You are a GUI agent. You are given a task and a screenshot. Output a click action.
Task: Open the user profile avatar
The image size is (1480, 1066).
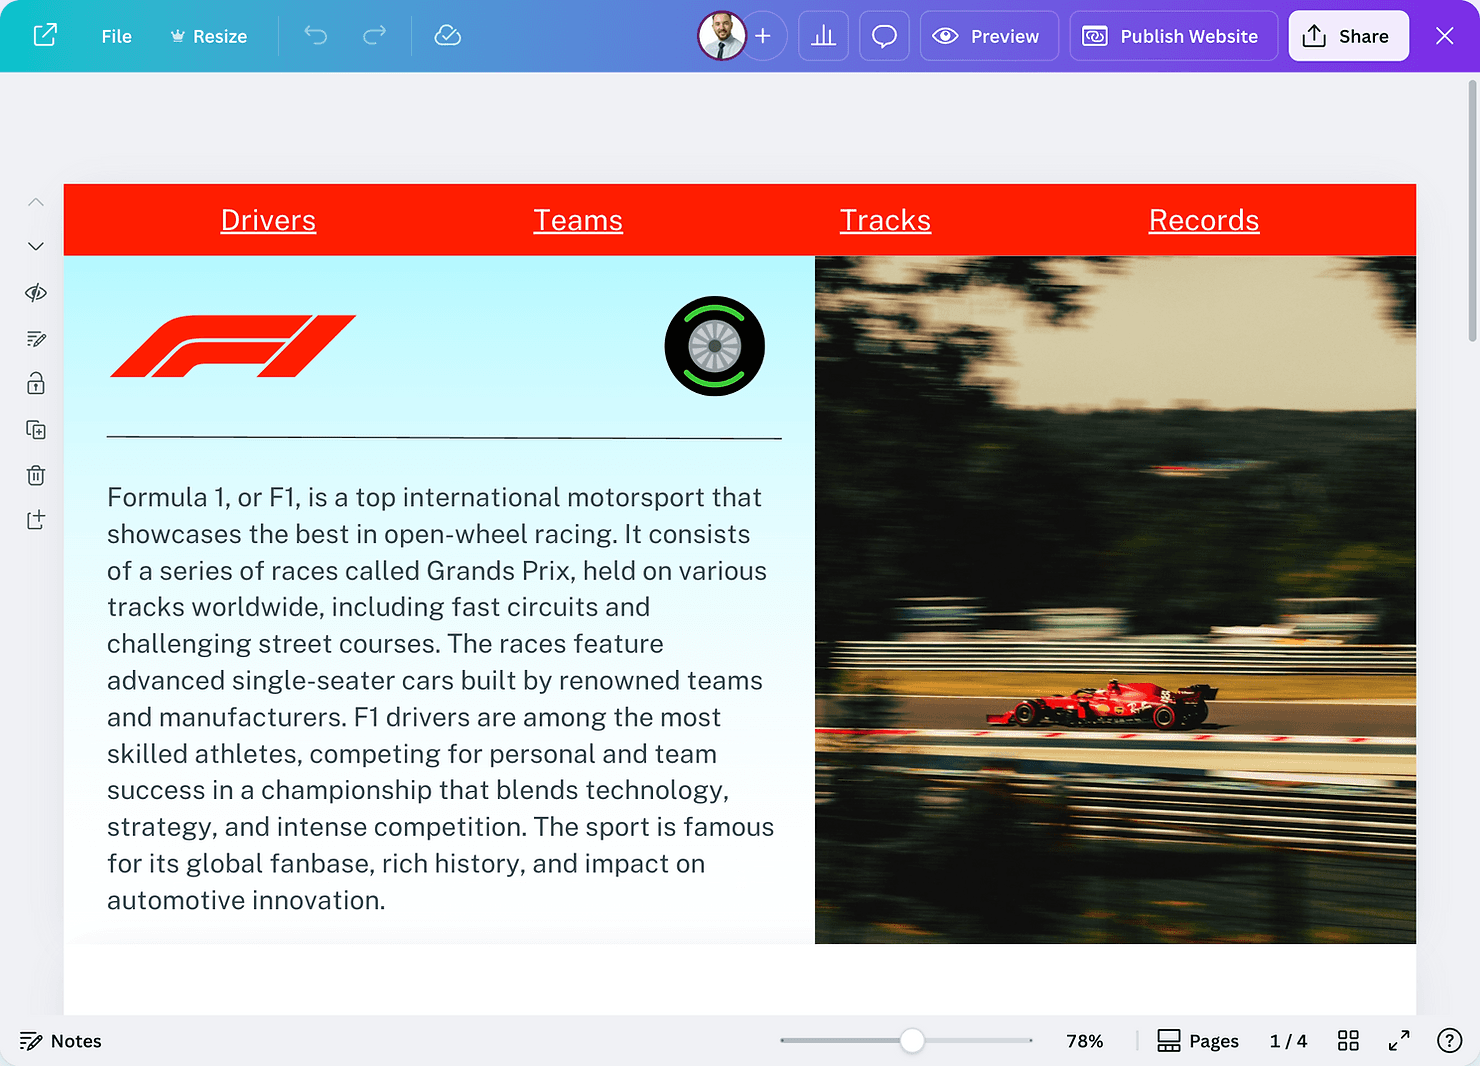(x=722, y=36)
